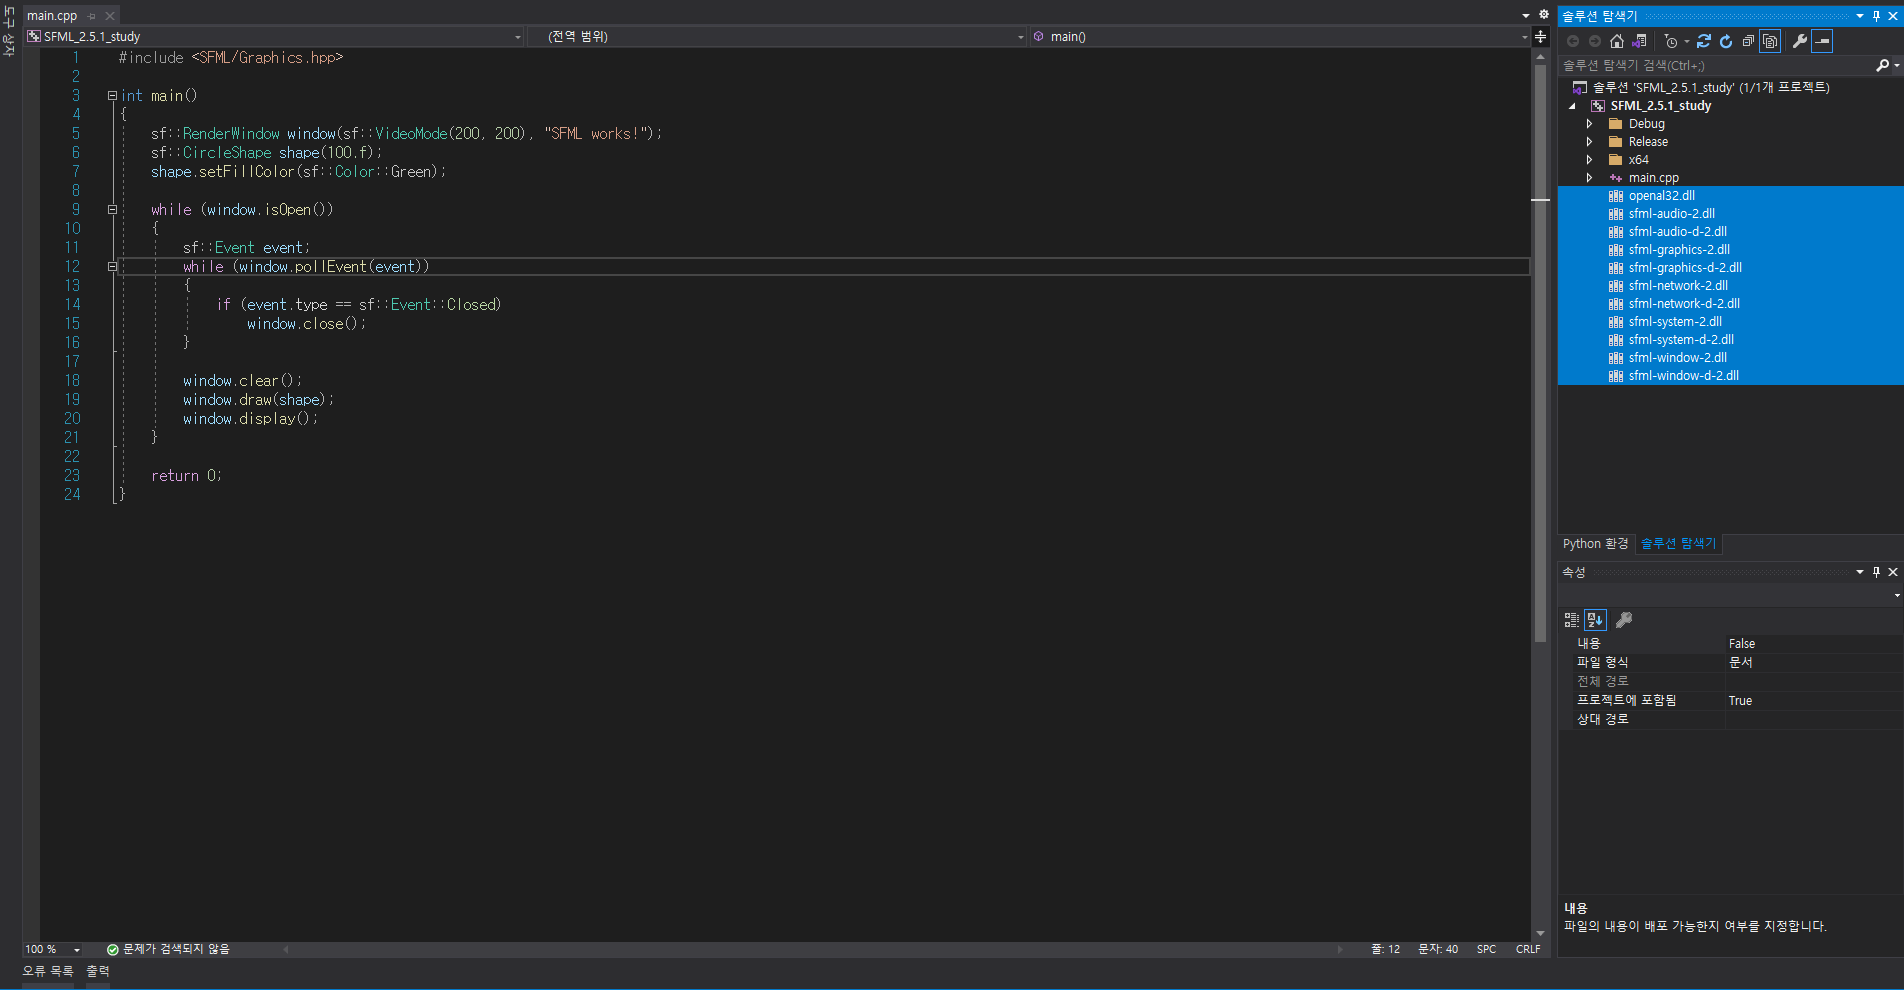The width and height of the screenshot is (1904, 990).
Task: Click the search magnifier in Solution Explorer
Action: pyautogui.click(x=1882, y=65)
